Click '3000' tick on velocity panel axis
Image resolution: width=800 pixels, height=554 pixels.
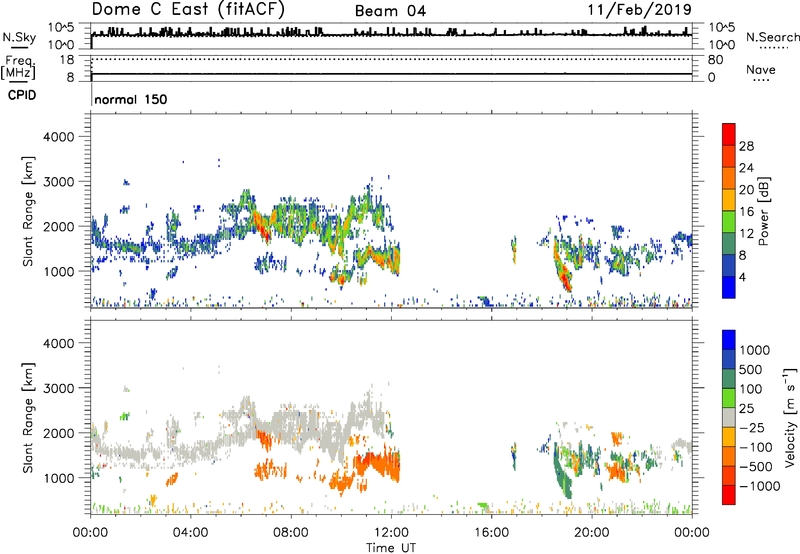58,388
